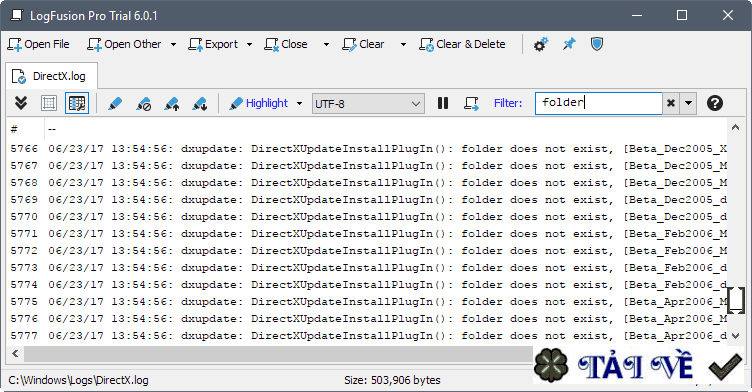Expand the Open Other dropdown arrow

pos(173,44)
